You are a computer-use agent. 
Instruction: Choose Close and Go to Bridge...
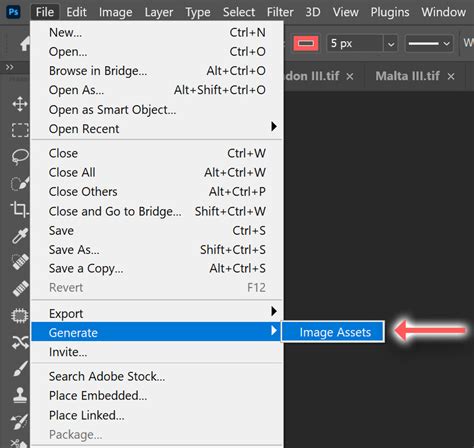(157, 211)
